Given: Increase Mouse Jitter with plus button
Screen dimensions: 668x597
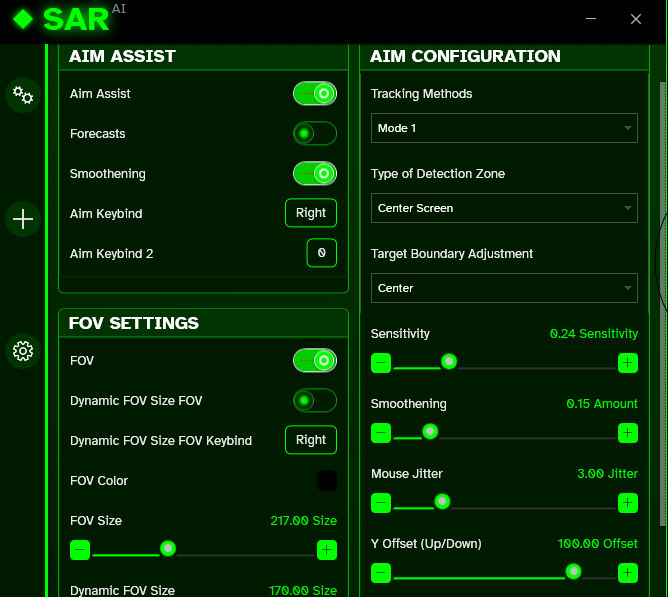Looking at the screenshot, I should (627, 503).
